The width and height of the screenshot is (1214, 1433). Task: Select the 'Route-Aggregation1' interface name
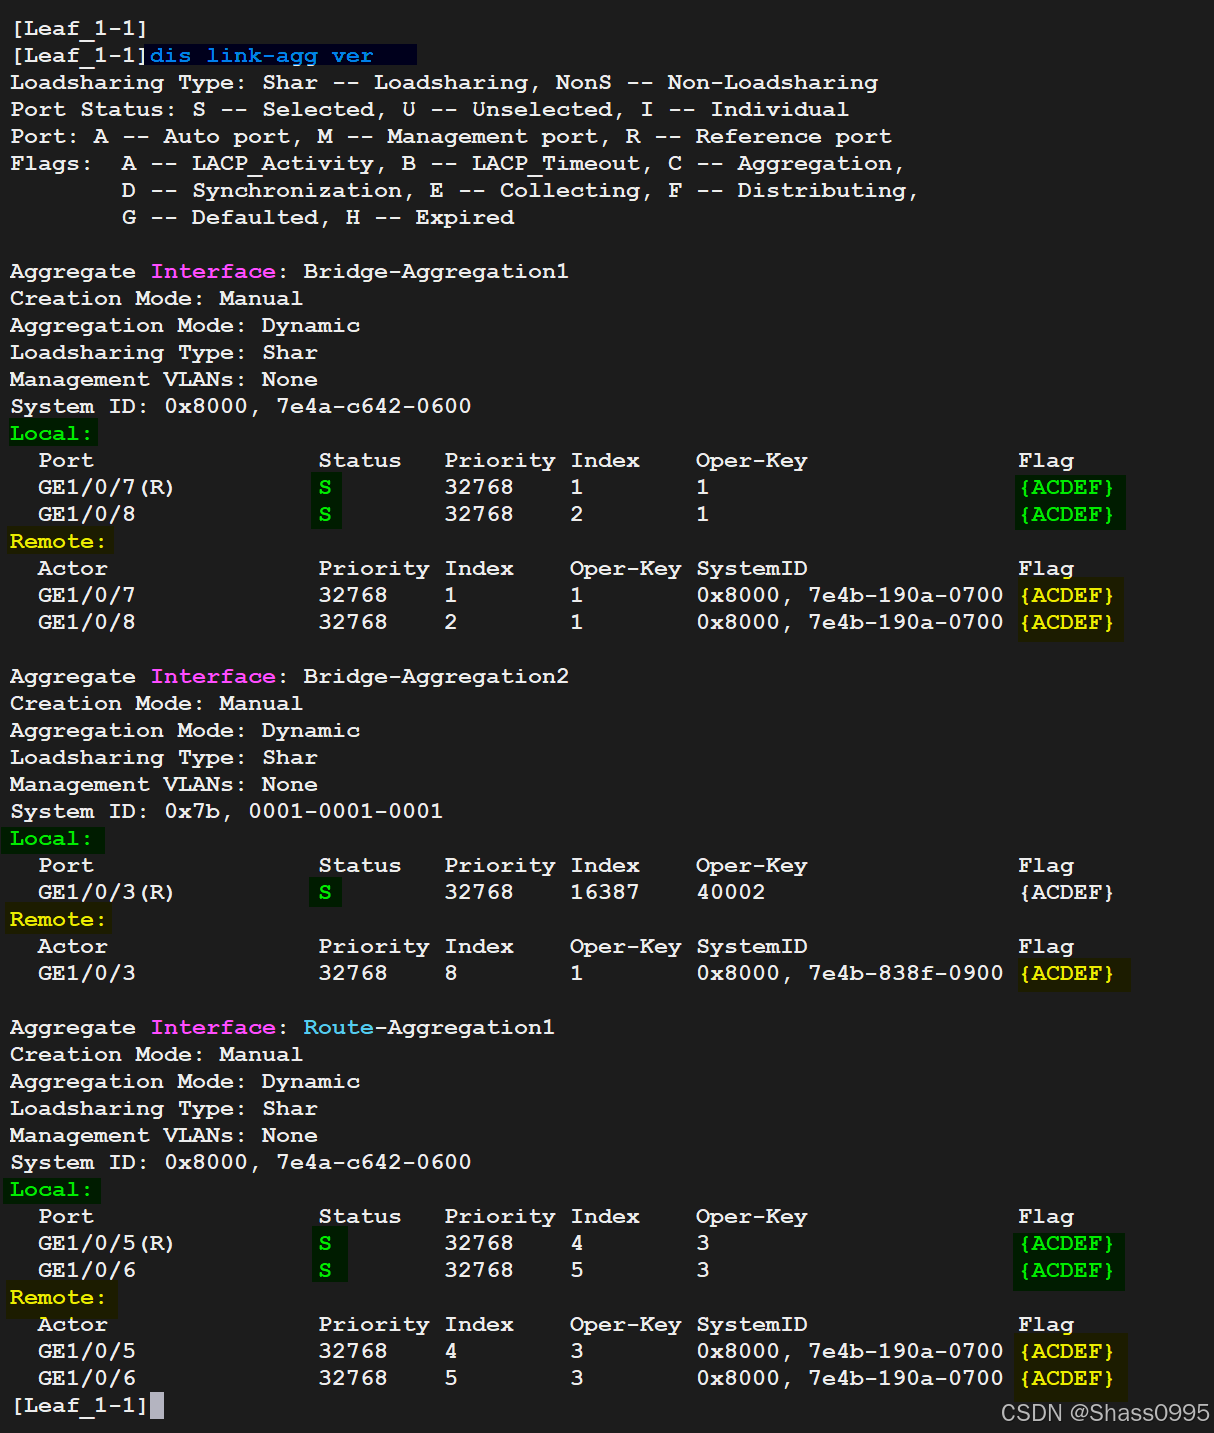[x=429, y=1028]
